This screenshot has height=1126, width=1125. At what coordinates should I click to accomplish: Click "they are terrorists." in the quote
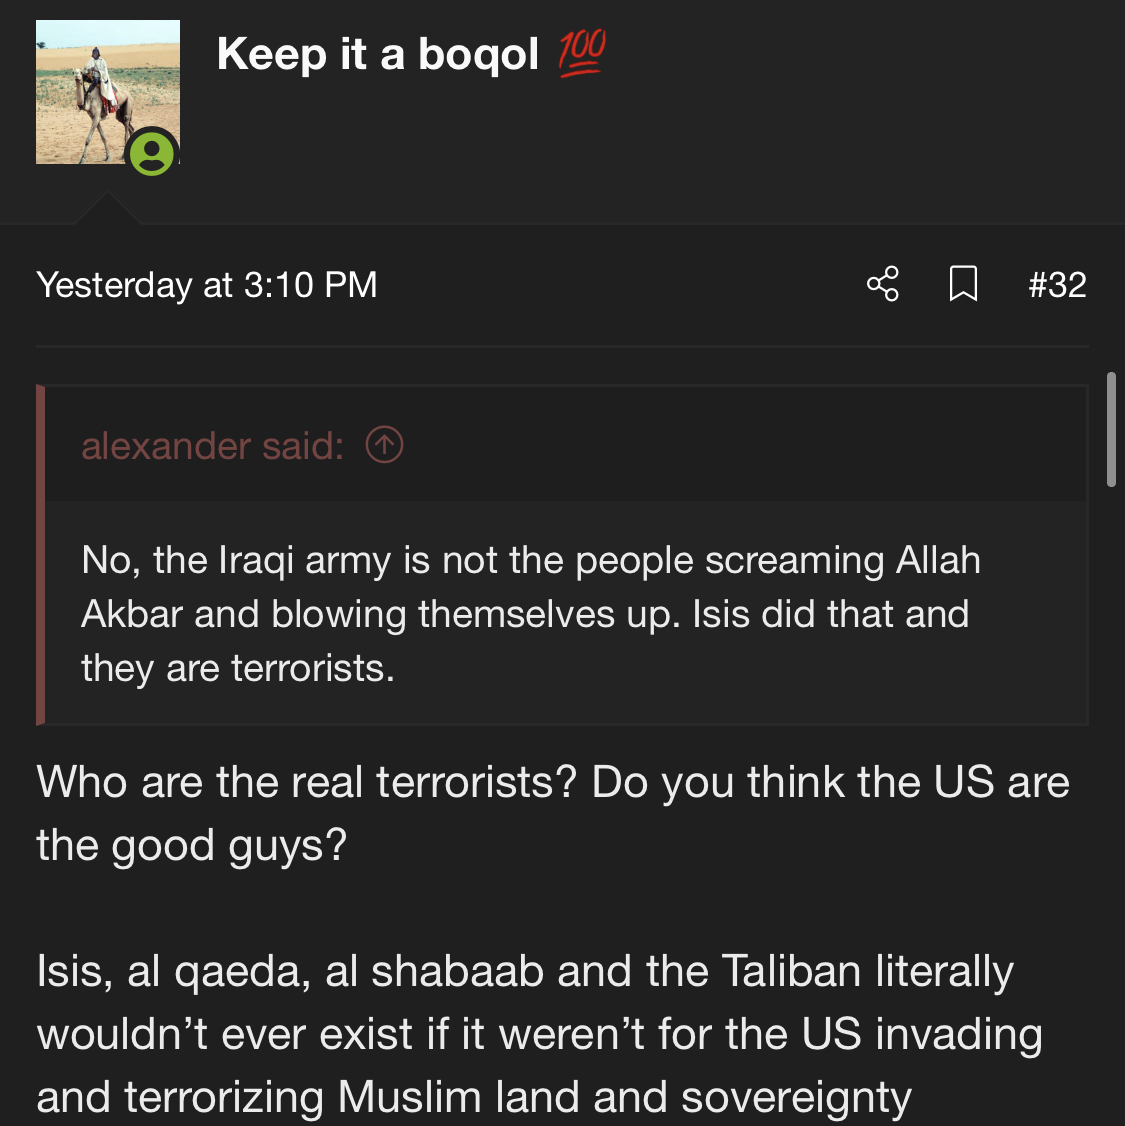[x=238, y=668]
